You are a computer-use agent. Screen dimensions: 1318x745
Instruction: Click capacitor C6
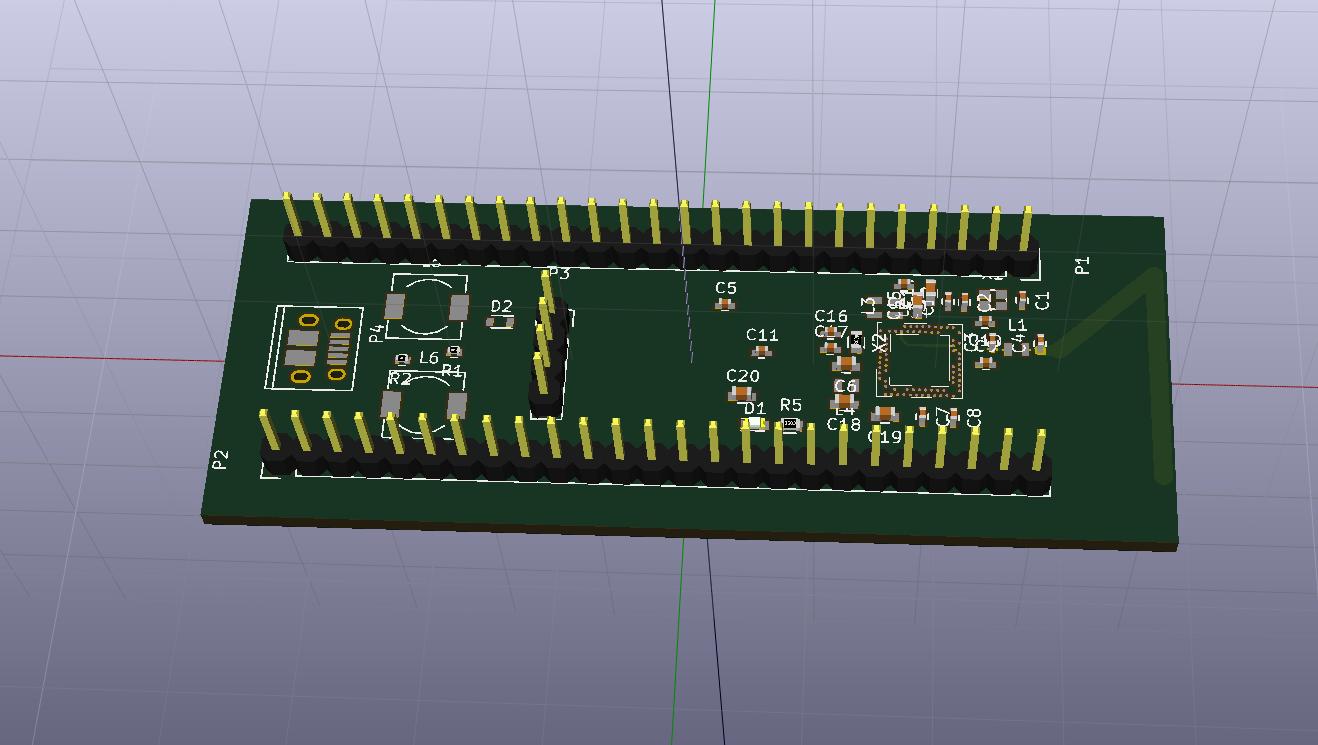845,401
